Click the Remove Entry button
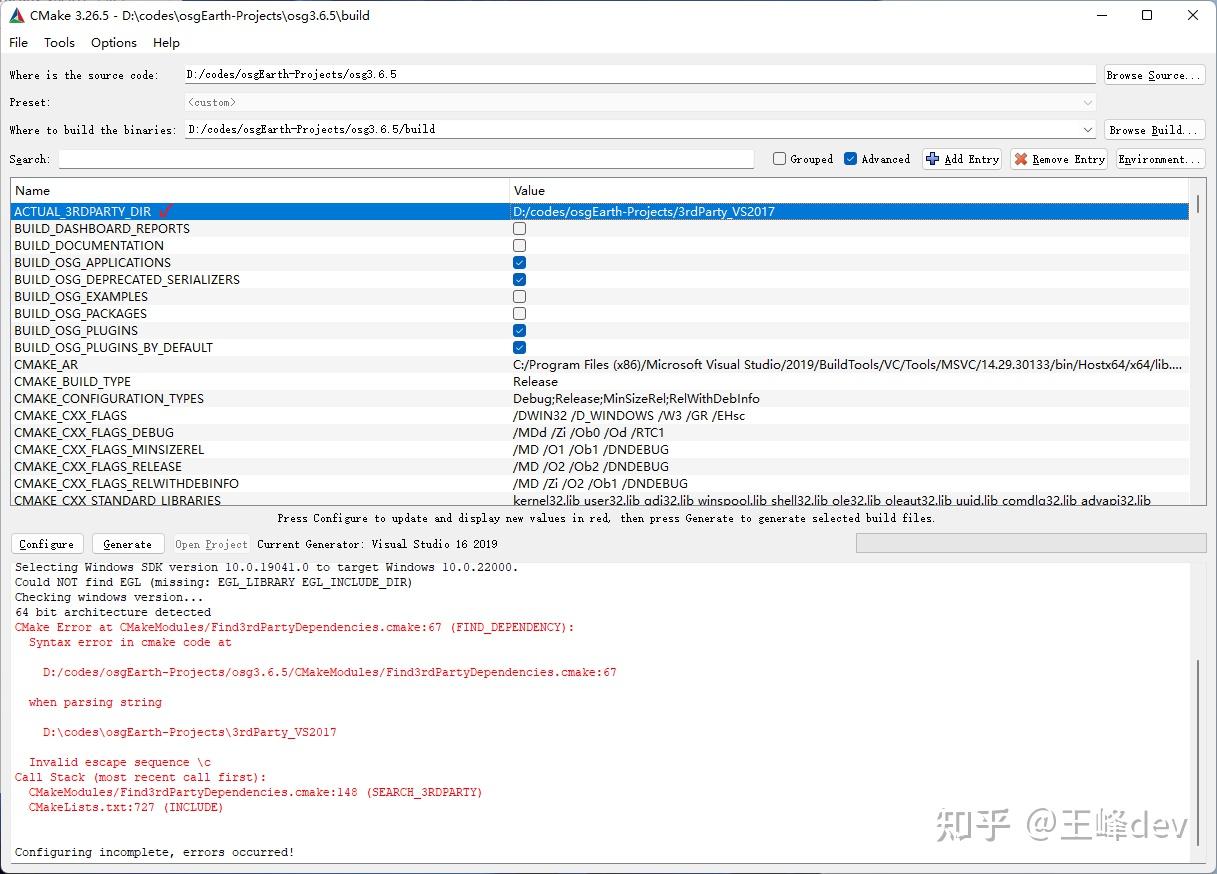This screenshot has width=1217, height=874. point(1059,159)
